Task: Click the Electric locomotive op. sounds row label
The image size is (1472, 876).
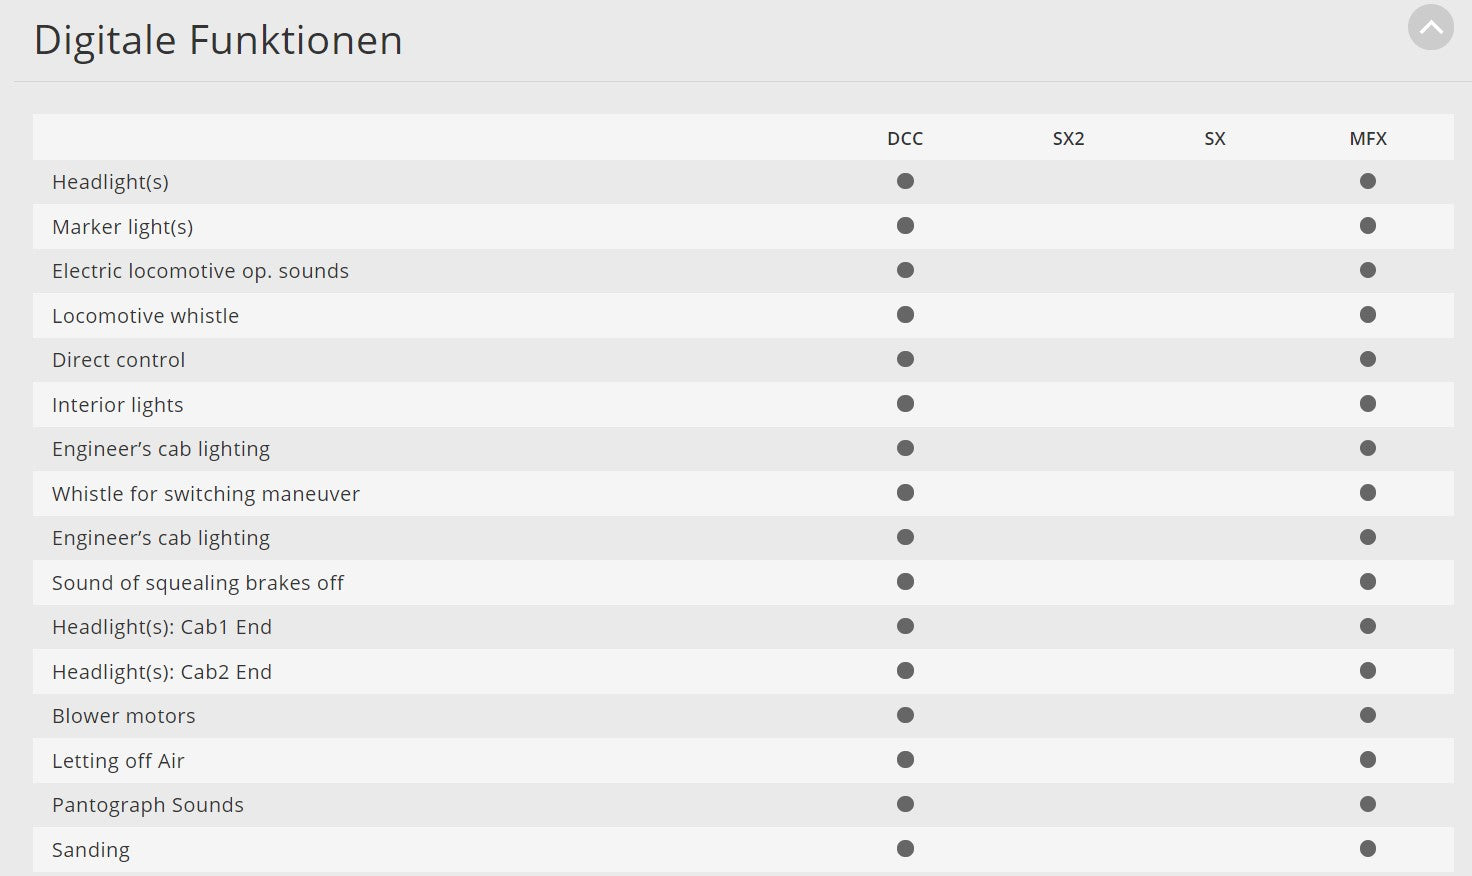Action: pos(200,271)
